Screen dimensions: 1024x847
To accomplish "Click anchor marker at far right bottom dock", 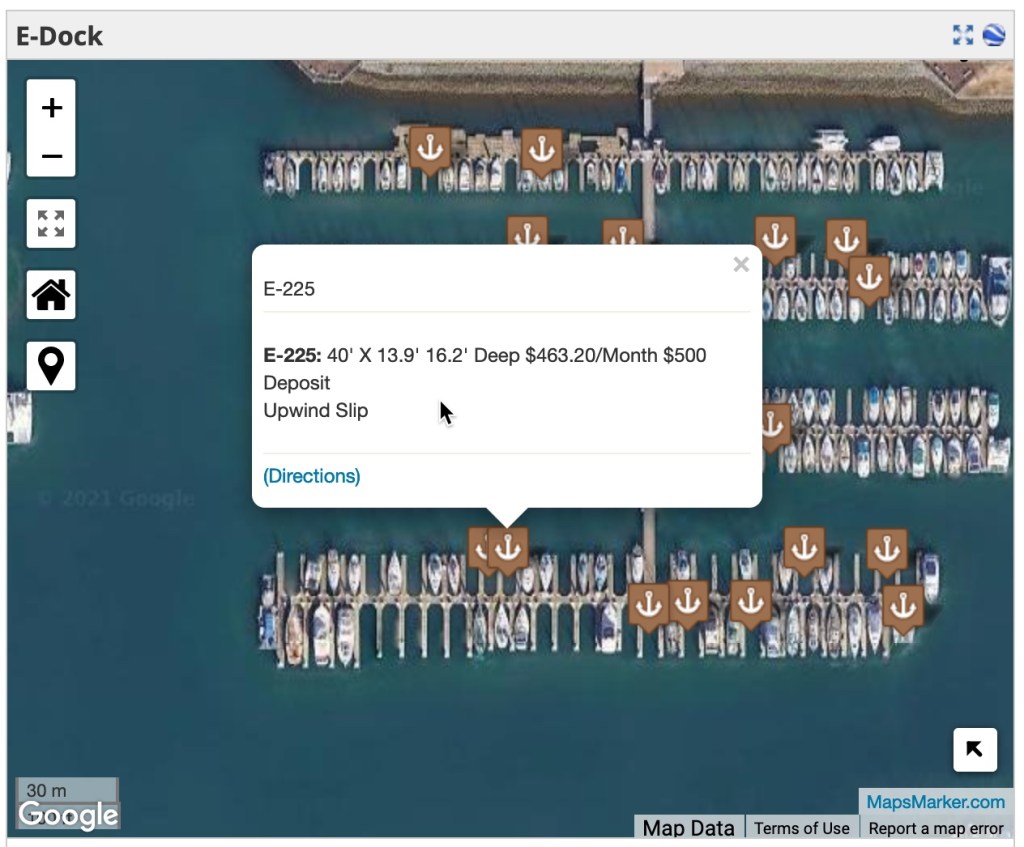I will (x=903, y=606).
